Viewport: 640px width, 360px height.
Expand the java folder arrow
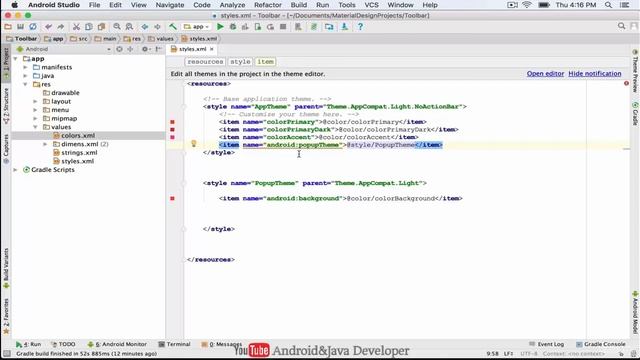(x=25, y=76)
